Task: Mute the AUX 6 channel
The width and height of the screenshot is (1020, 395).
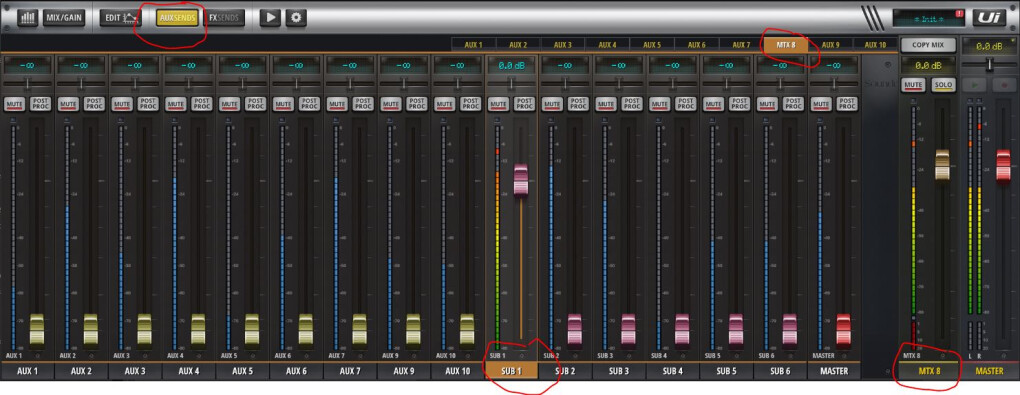Action: pyautogui.click(x=283, y=103)
